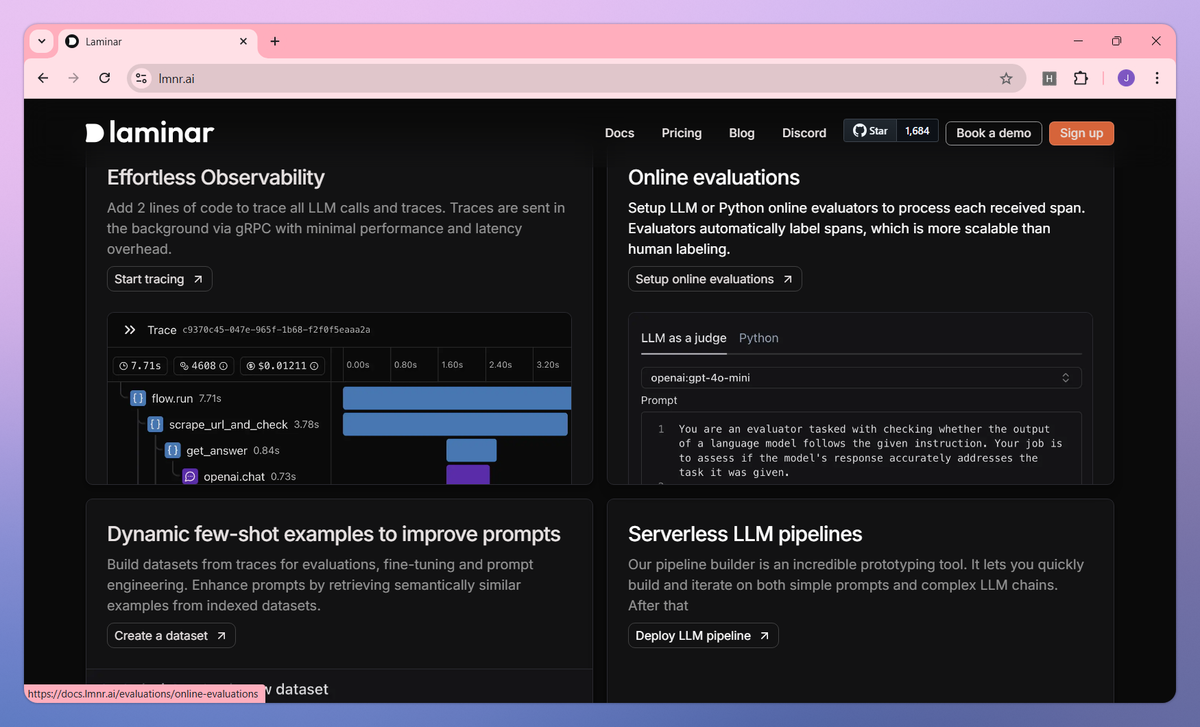Image resolution: width=1200 pixels, height=727 pixels.
Task: Click the 1.60s timeline tick label
Action: [452, 365]
